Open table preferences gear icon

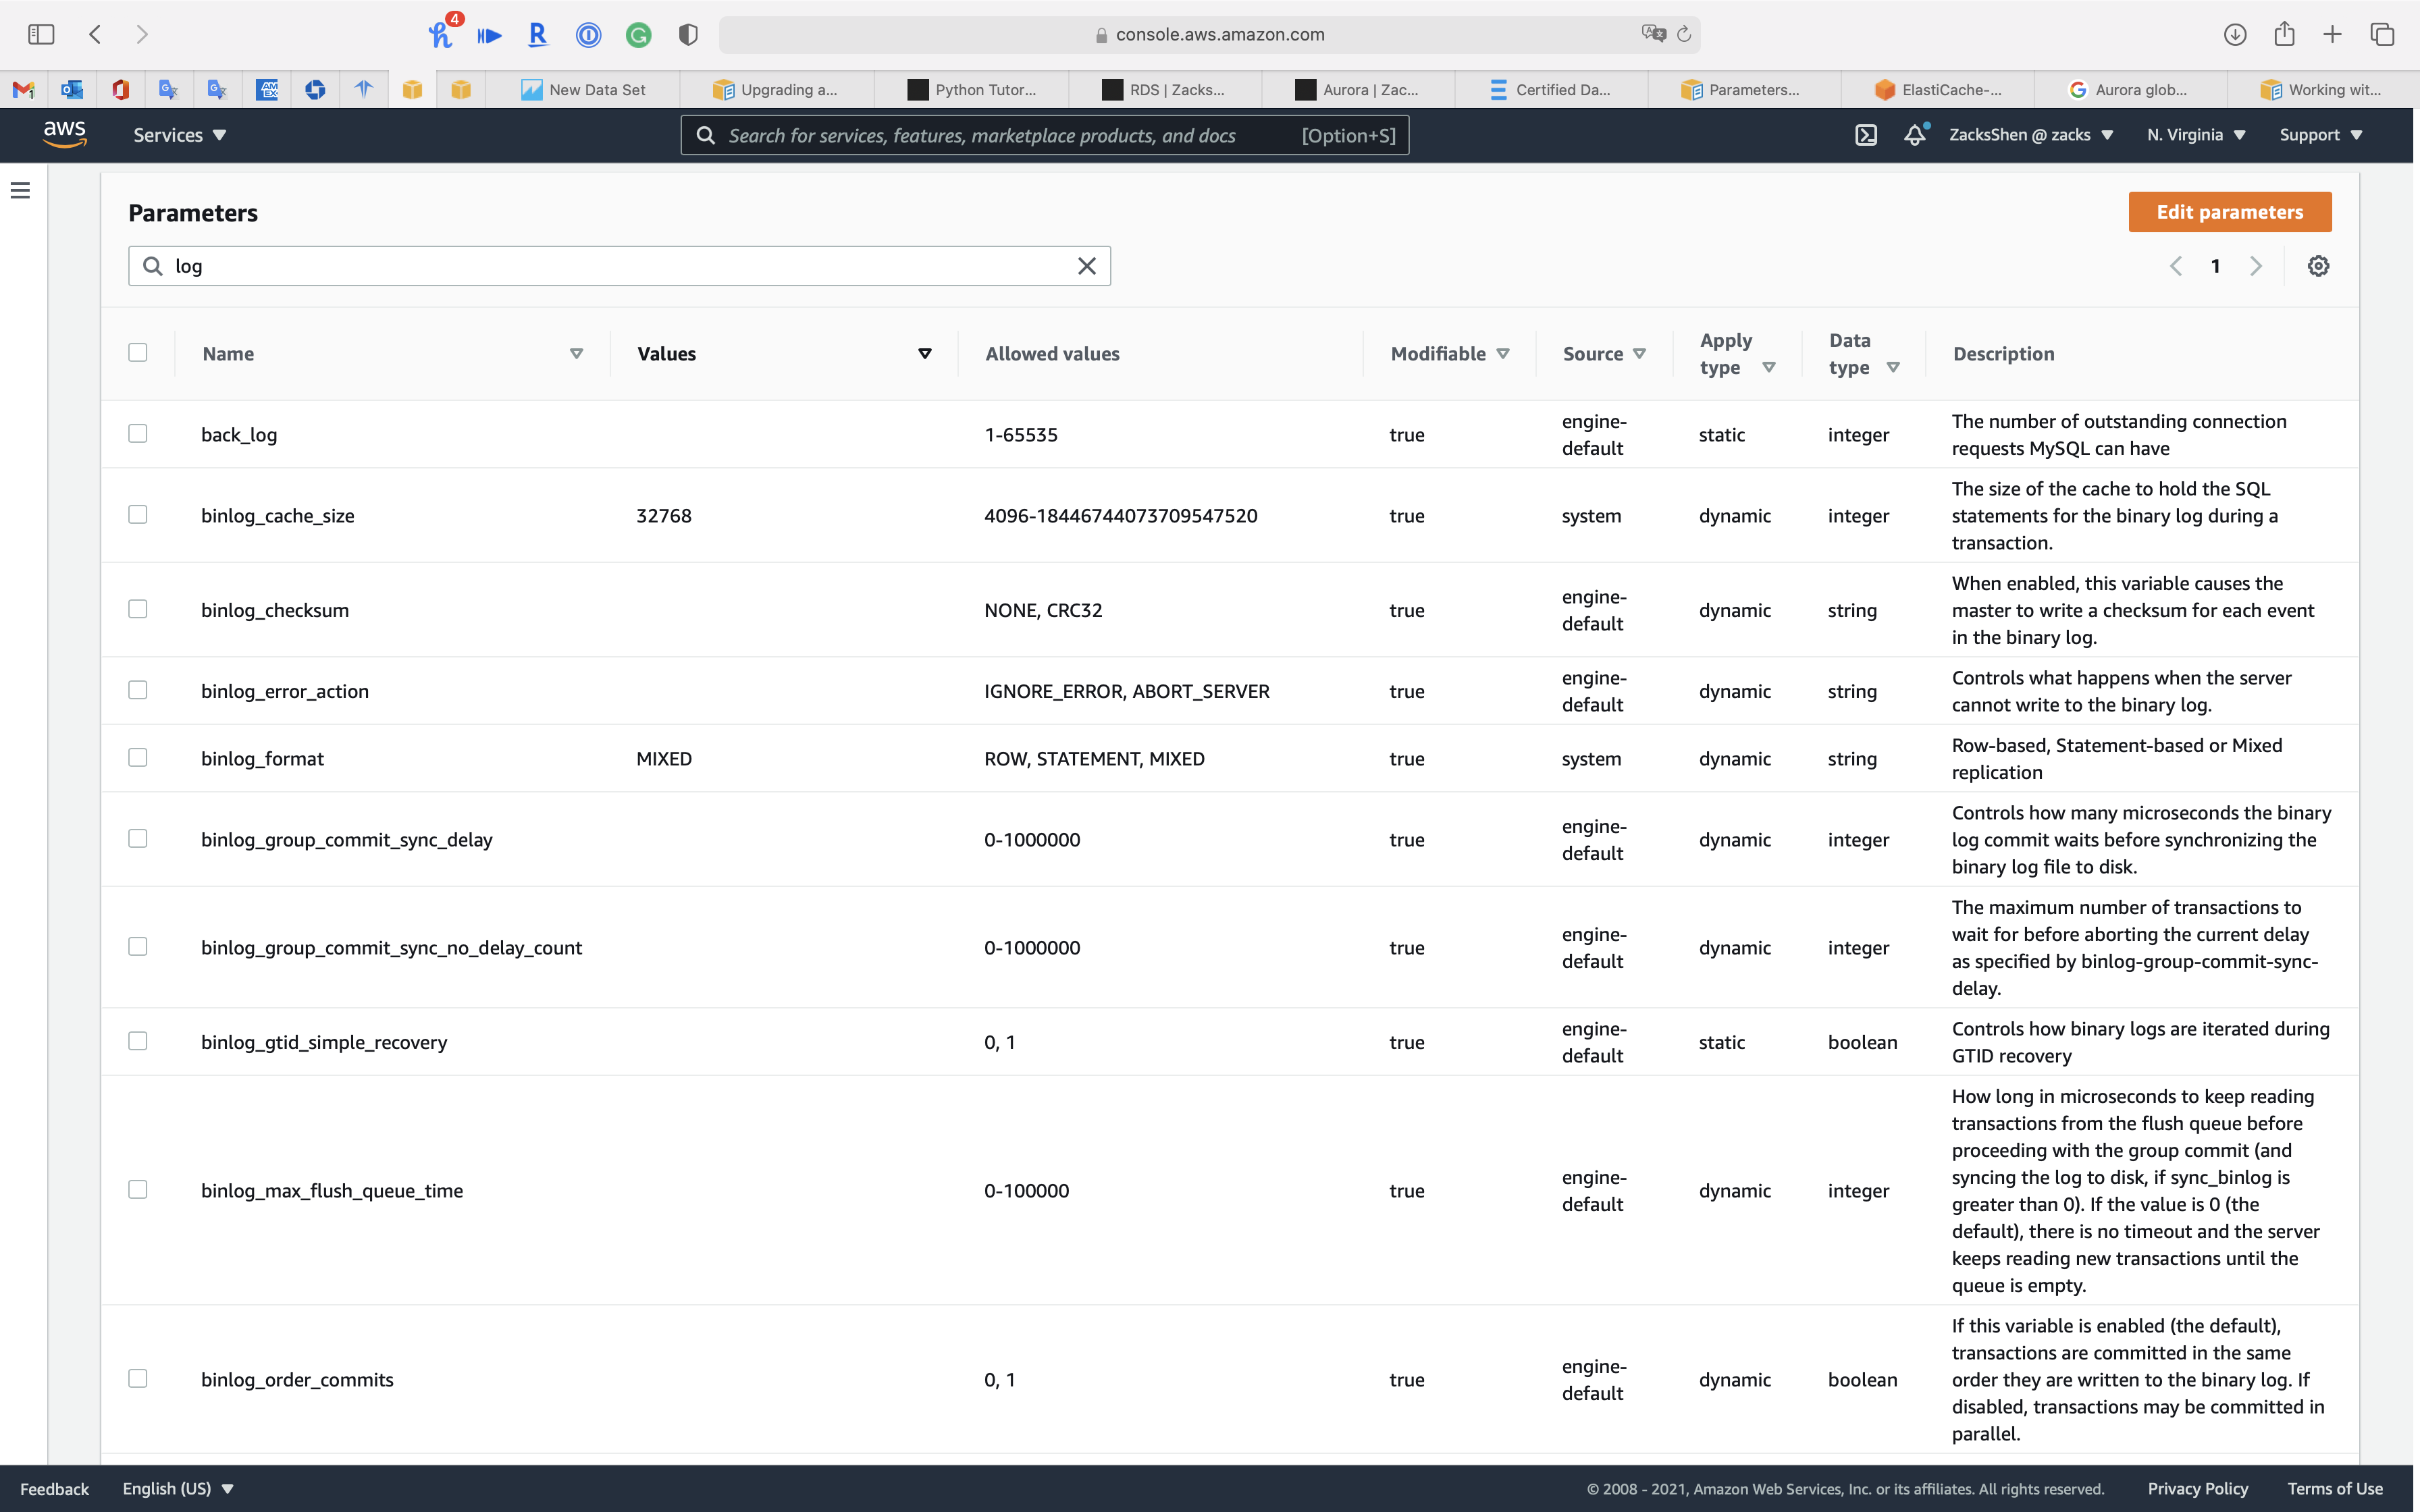tap(2318, 266)
